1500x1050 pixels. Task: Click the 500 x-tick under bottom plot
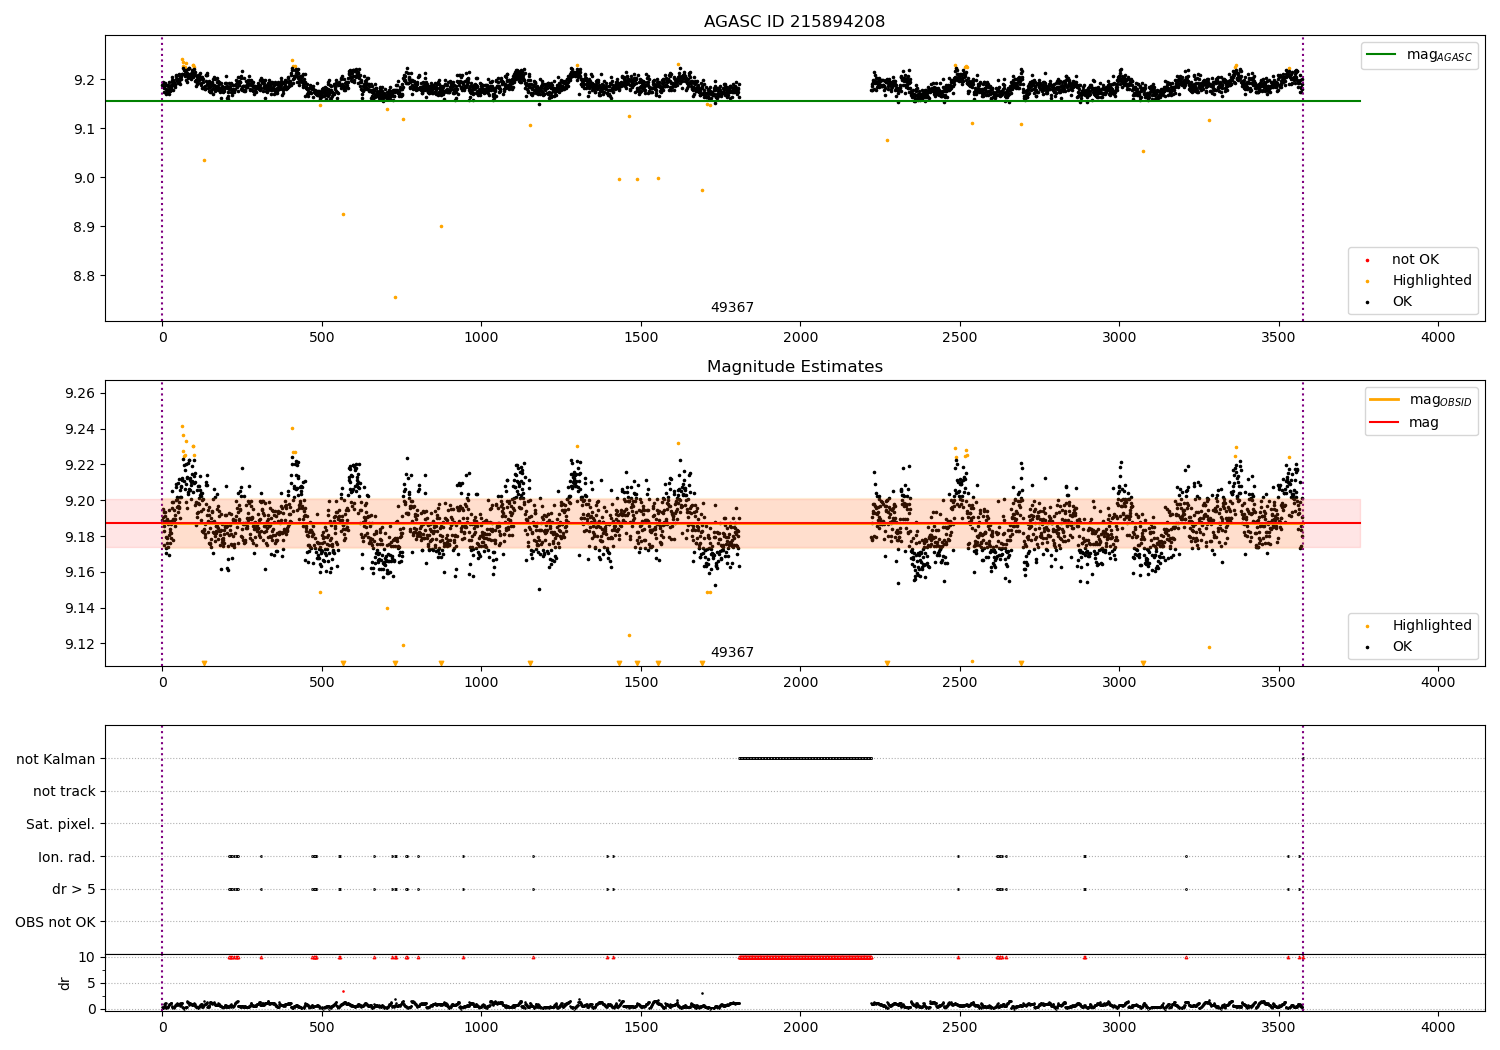pos(322,1027)
